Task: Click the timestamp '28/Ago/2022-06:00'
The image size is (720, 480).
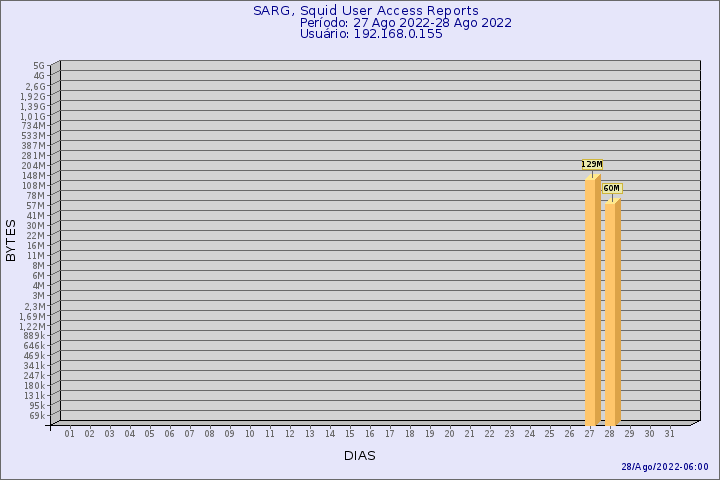Action: click(665, 467)
